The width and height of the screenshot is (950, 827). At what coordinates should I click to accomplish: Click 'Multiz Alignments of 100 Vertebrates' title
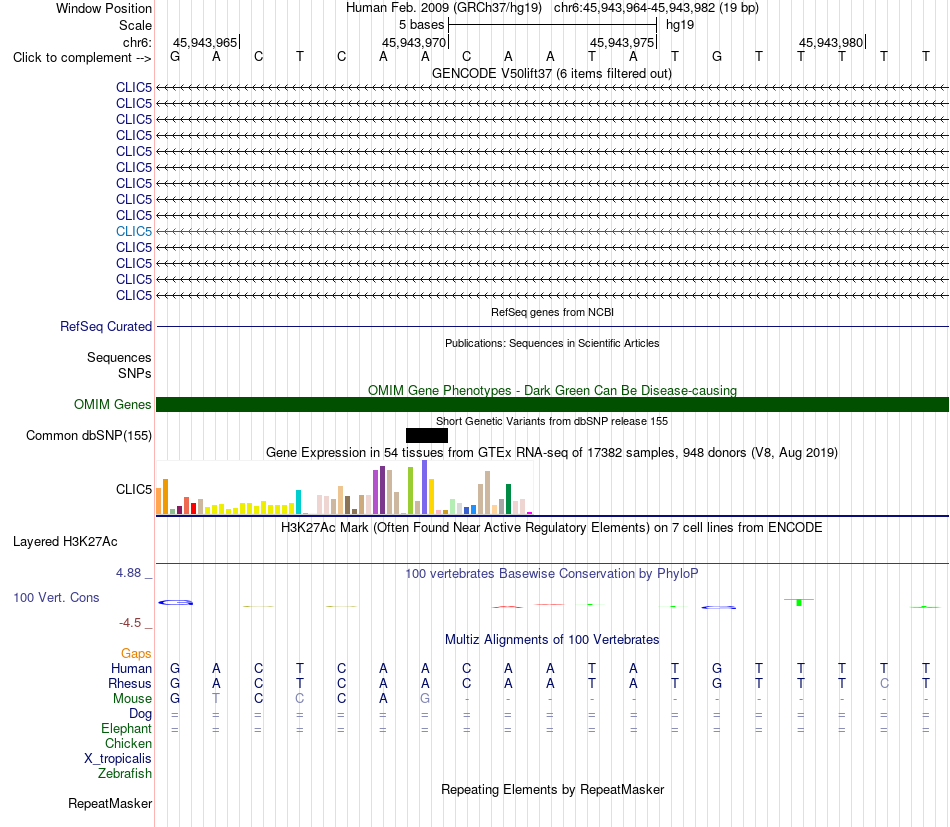coord(552,639)
